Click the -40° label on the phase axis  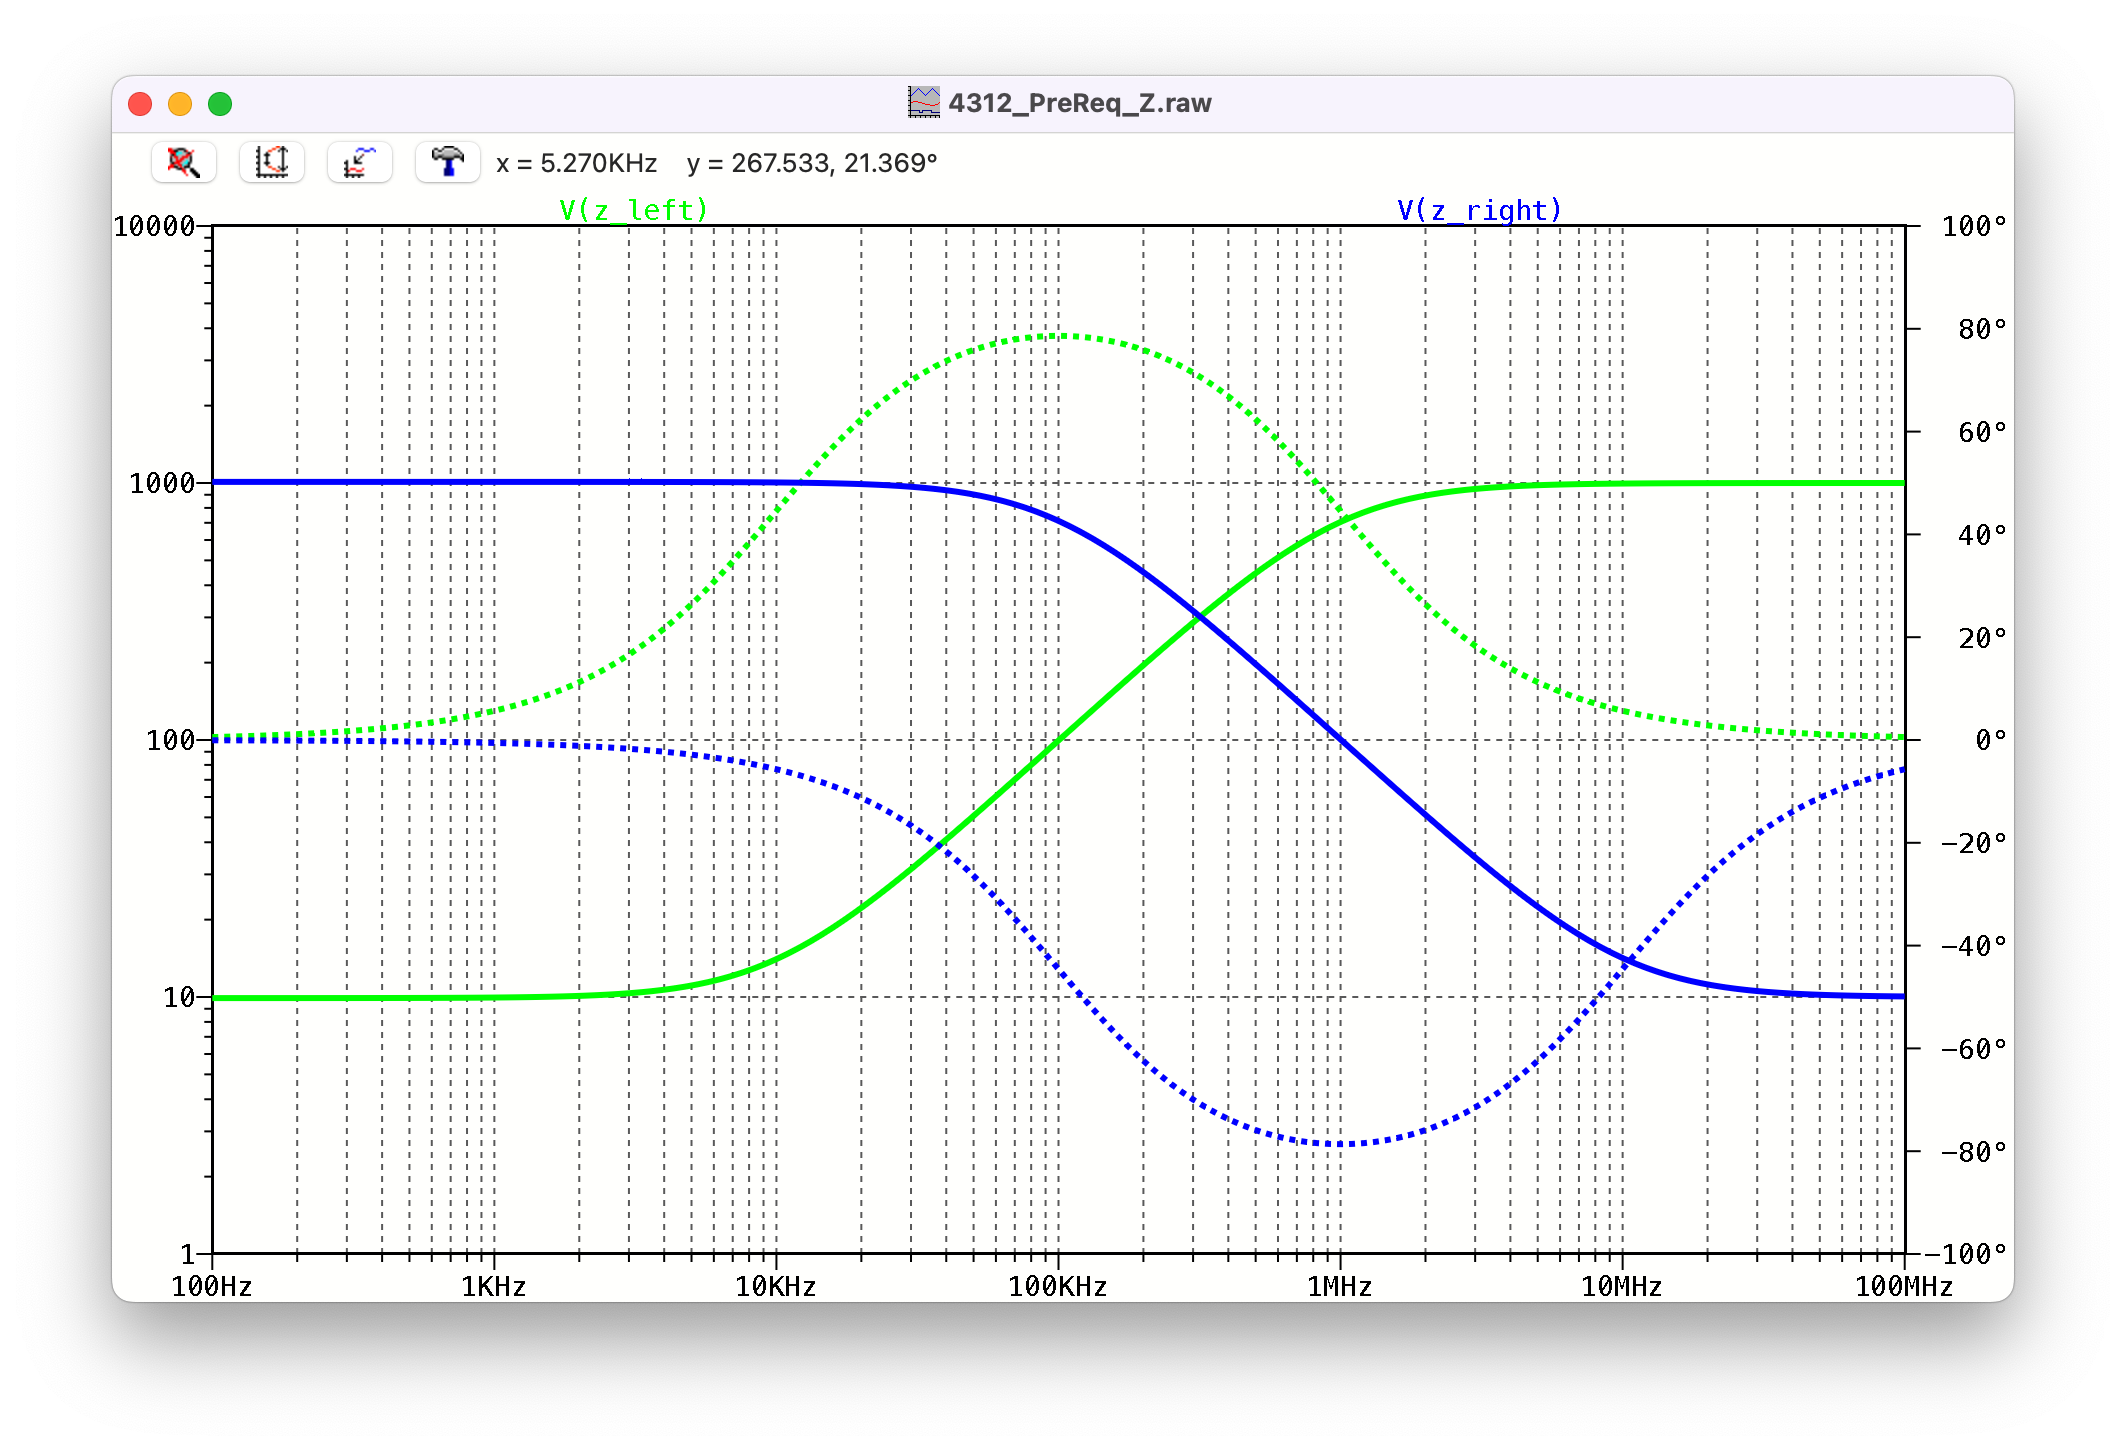click(1974, 946)
